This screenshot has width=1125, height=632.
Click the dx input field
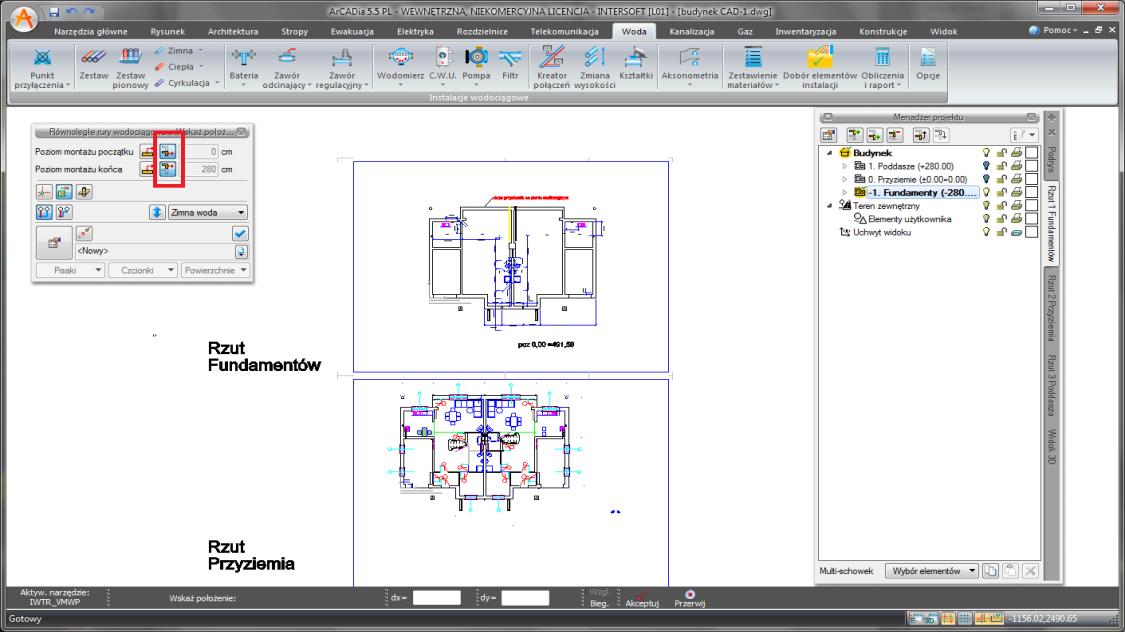coord(436,598)
